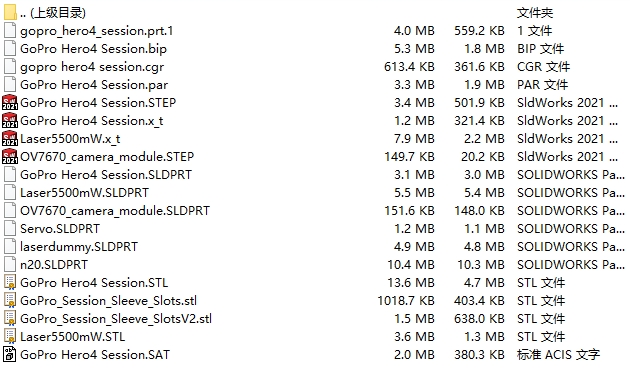The image size is (630, 374).
Task: Click the ACIS icon of GoPro Hero4 Session.SAT
Action: coord(10,354)
